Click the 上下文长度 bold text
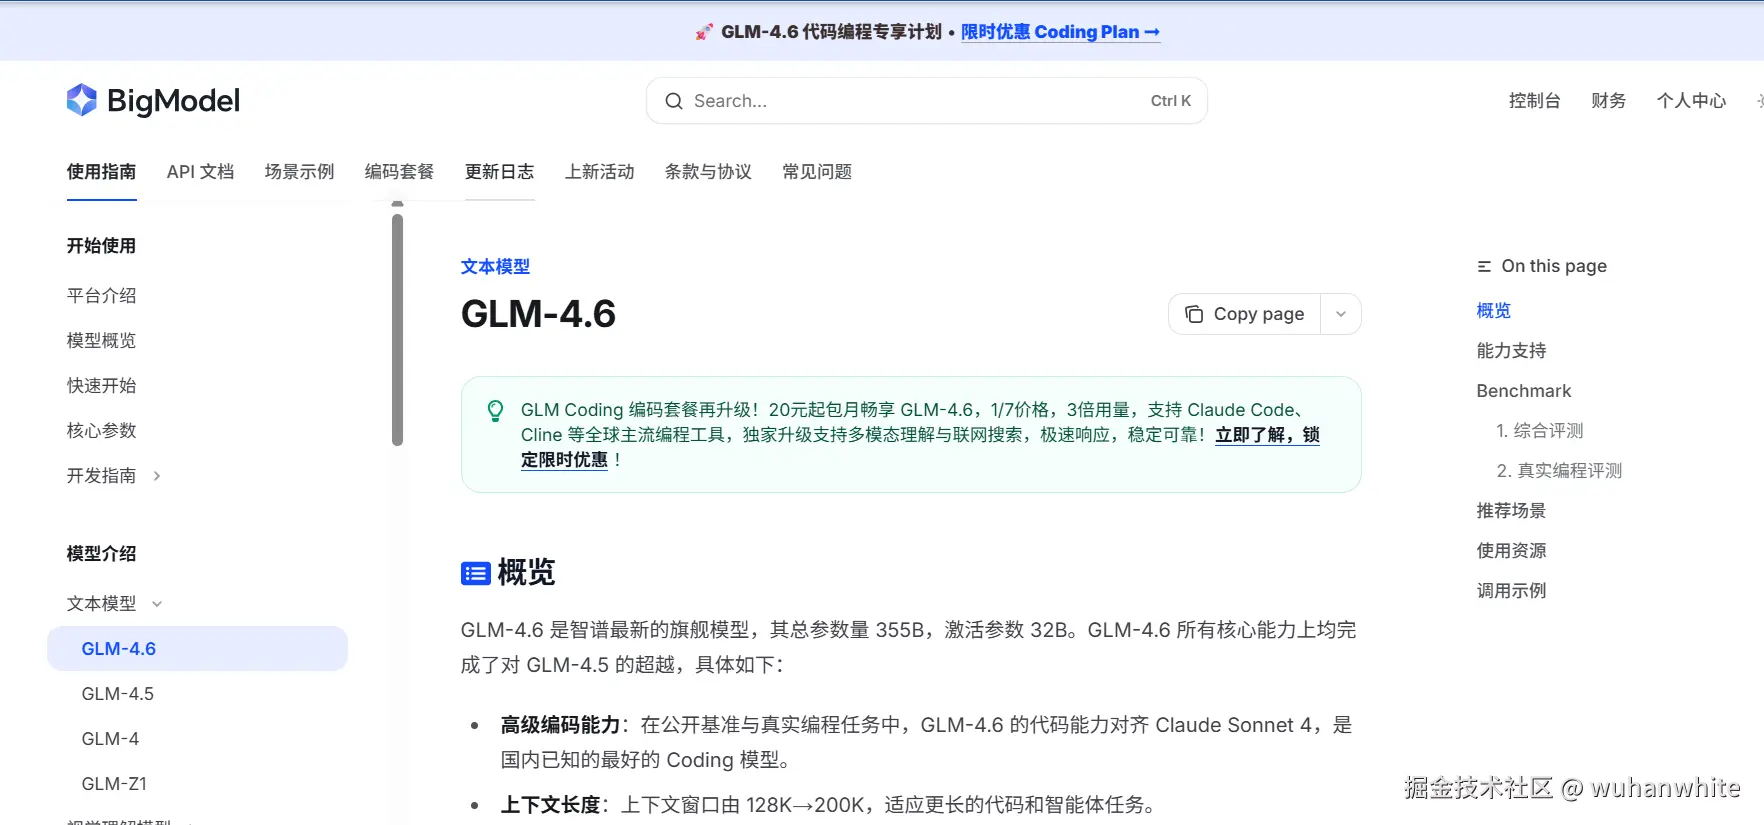The height and width of the screenshot is (825, 1764). click(x=551, y=805)
